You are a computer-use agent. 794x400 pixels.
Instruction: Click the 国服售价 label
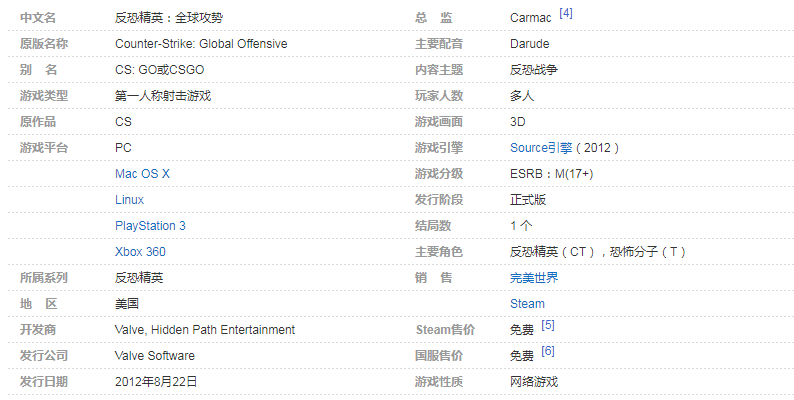pos(439,355)
